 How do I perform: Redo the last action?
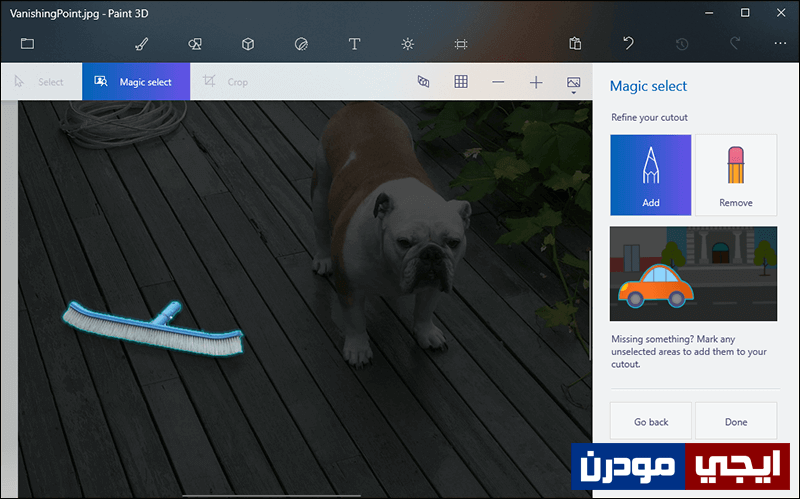click(735, 43)
